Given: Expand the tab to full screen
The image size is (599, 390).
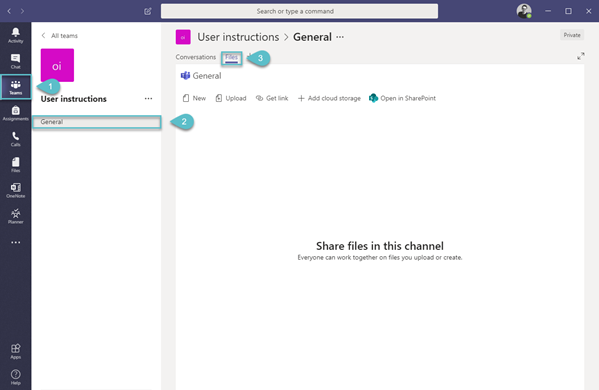Looking at the screenshot, I should (x=581, y=56).
